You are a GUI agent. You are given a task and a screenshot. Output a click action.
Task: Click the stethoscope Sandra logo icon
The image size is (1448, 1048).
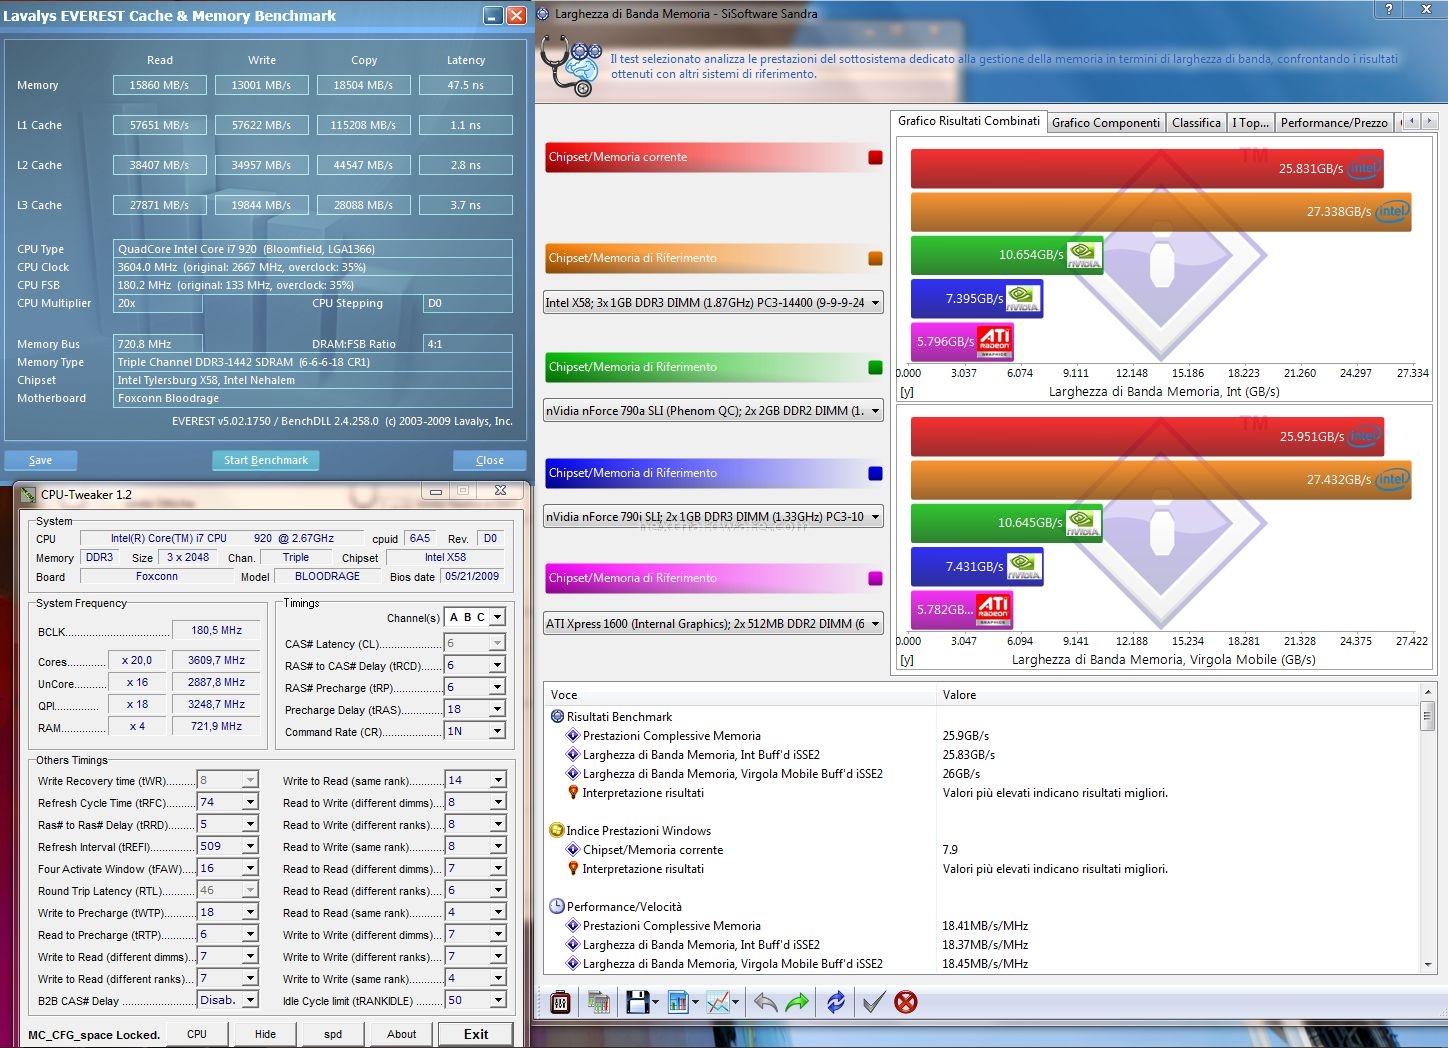click(570, 66)
